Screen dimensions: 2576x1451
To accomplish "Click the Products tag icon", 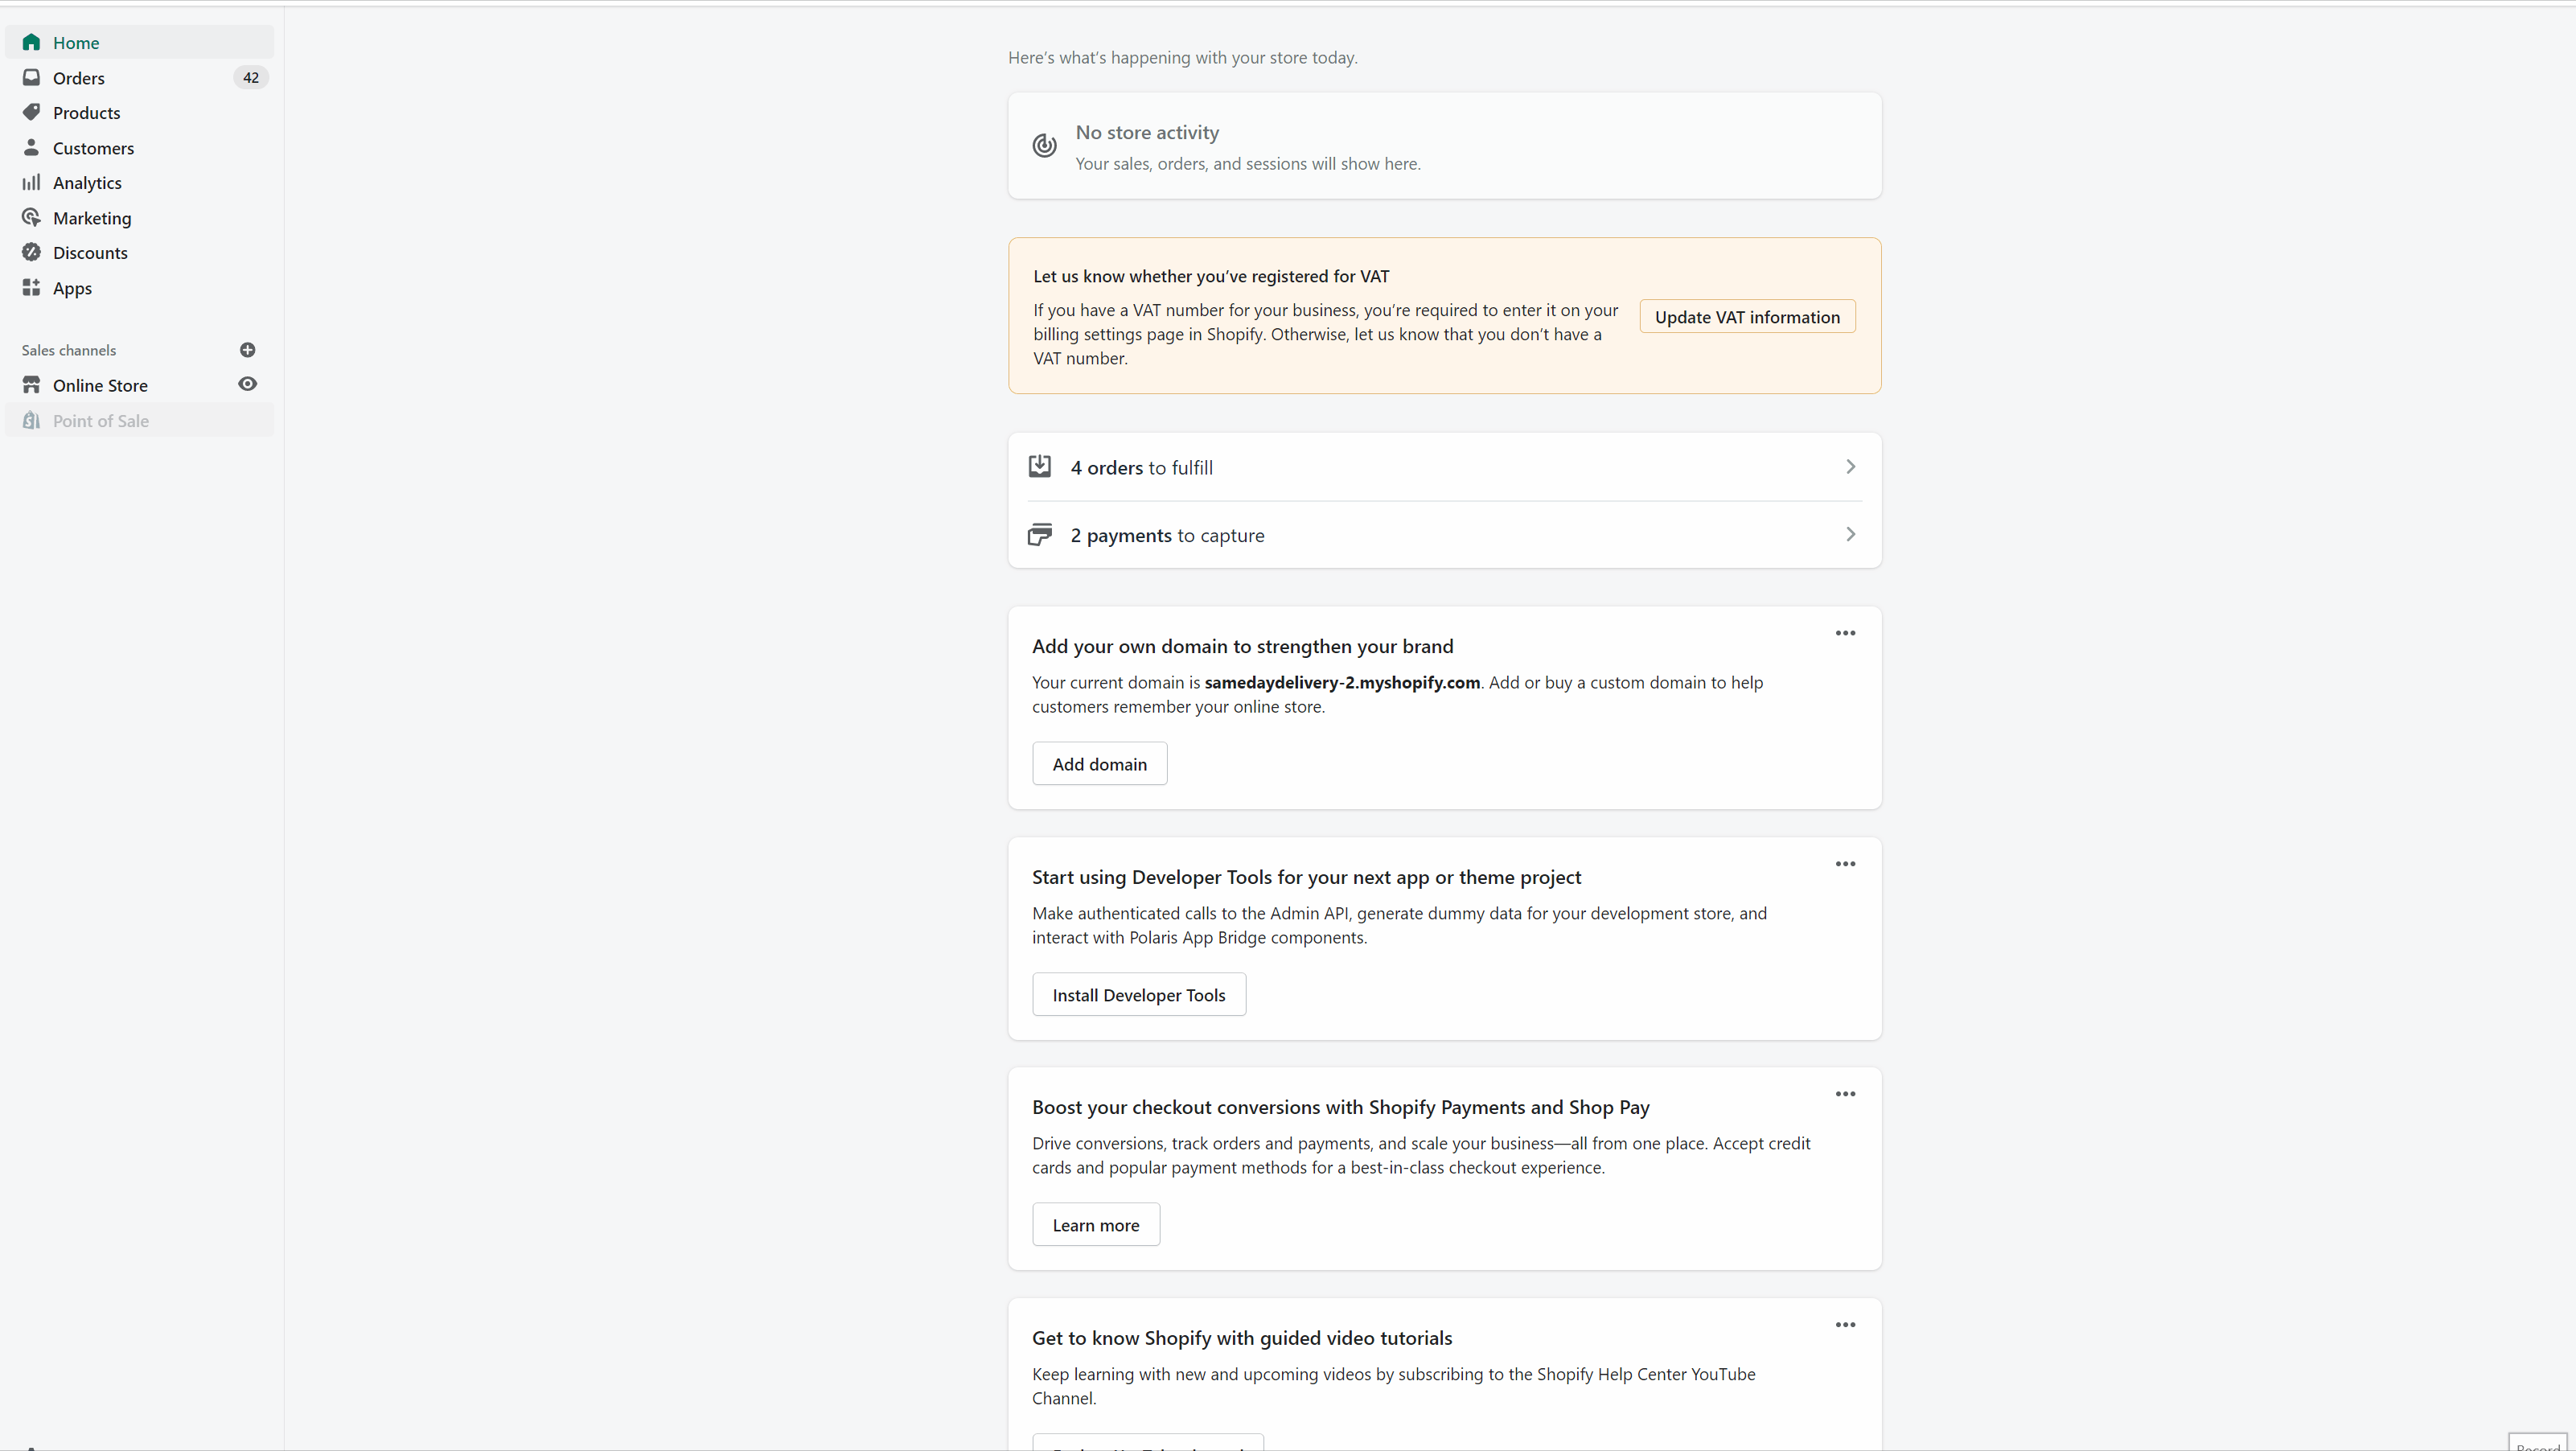I will [x=31, y=112].
